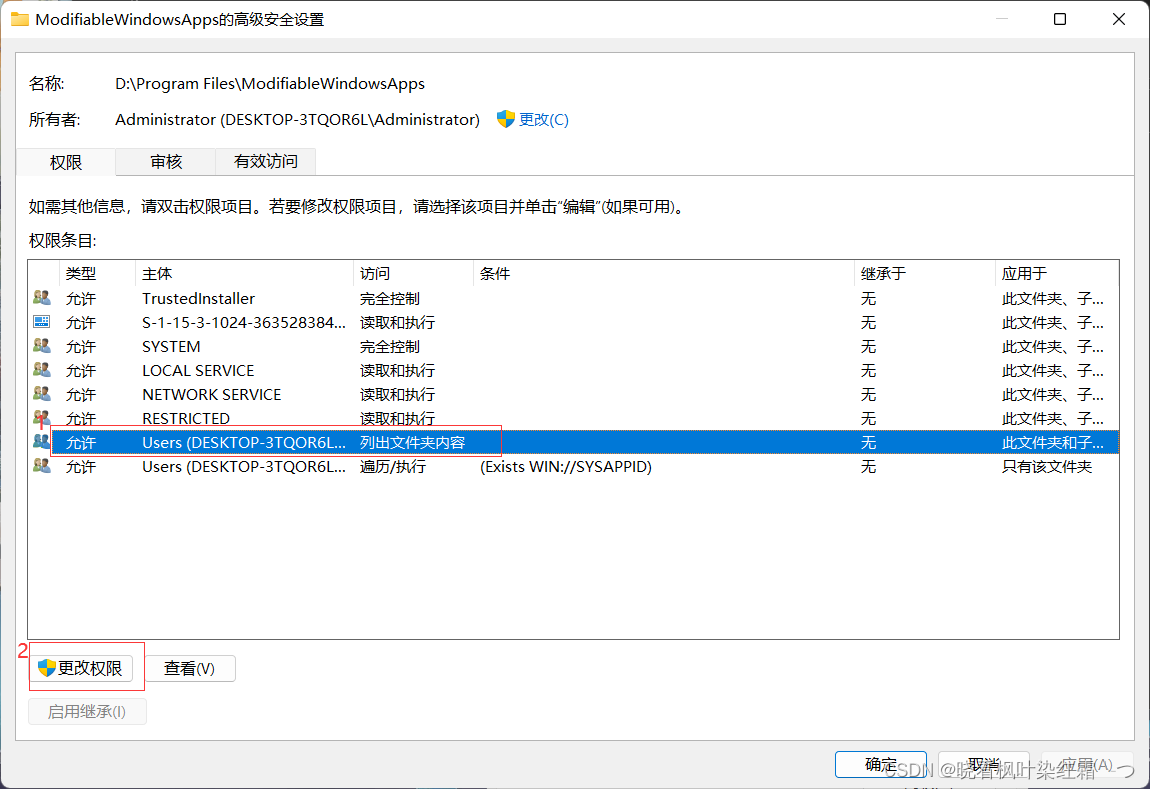Viewport: 1150px width, 789px height.
Task: Click the 更改权限 button
Action: (x=86, y=668)
